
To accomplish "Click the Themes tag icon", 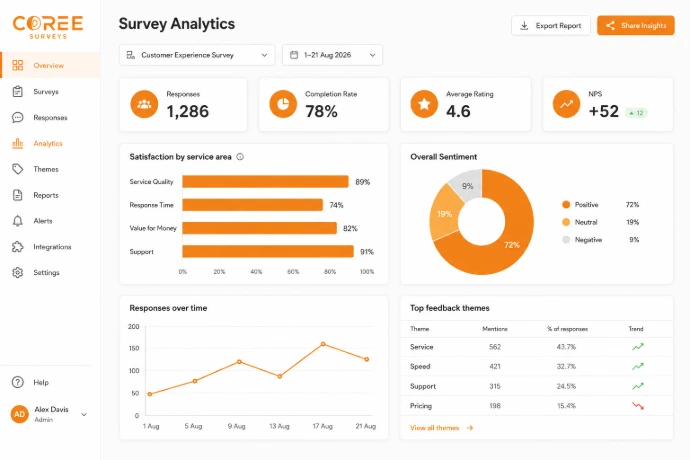I will point(18,169).
